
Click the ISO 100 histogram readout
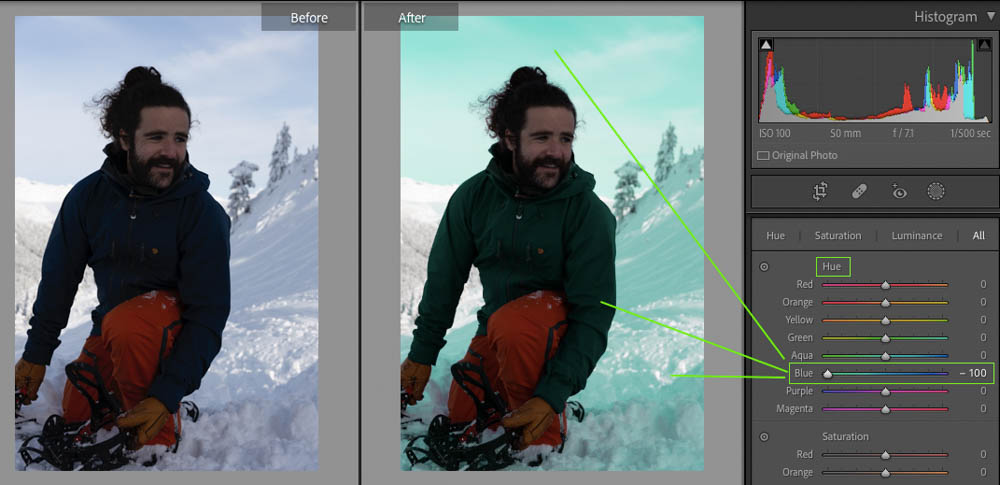[775, 134]
